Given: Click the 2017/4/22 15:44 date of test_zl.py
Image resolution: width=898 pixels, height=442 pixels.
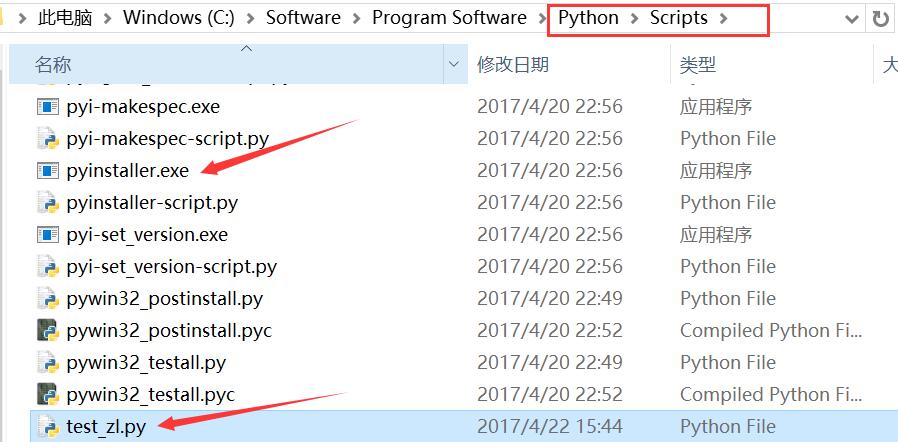Looking at the screenshot, I should click(550, 427).
